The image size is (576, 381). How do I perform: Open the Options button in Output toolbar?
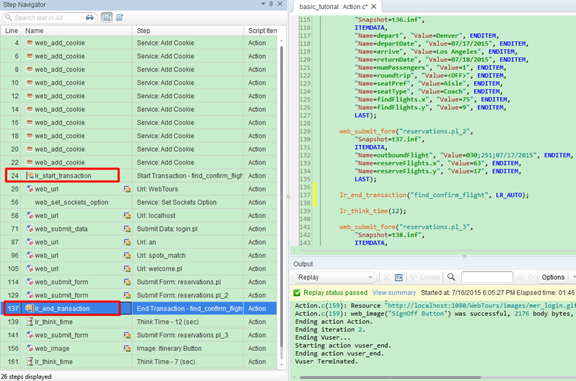[553, 277]
